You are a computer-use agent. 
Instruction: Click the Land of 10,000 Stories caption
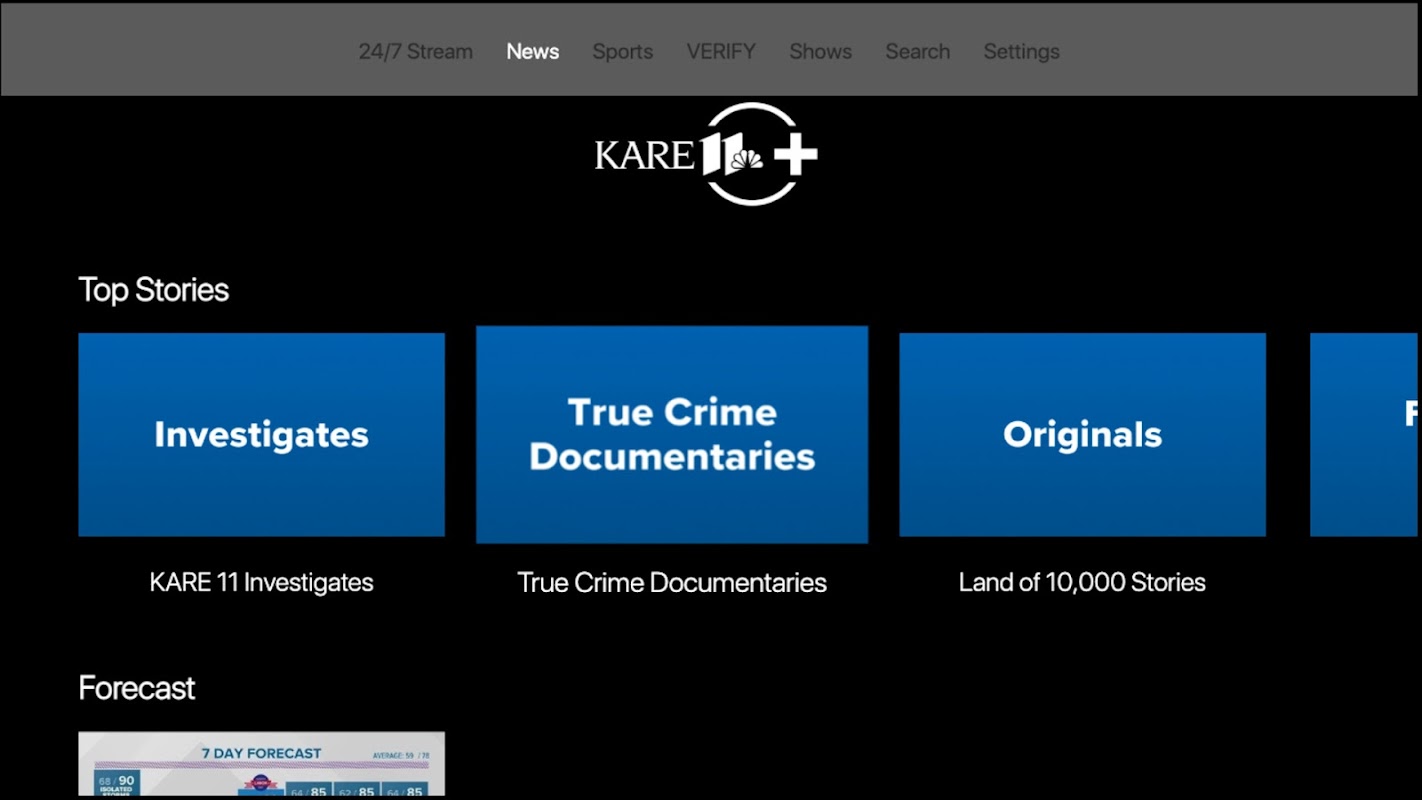pyautogui.click(x=1082, y=582)
